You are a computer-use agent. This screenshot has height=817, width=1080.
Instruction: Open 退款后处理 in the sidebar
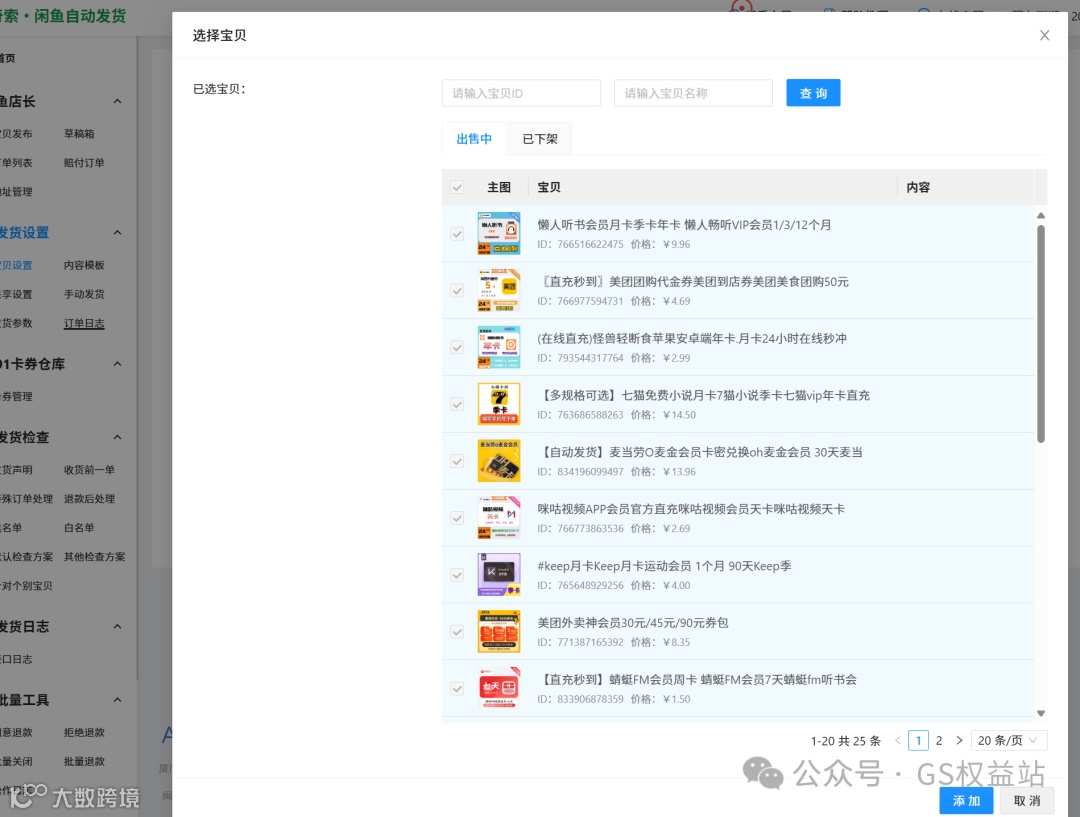pyautogui.click(x=90, y=499)
